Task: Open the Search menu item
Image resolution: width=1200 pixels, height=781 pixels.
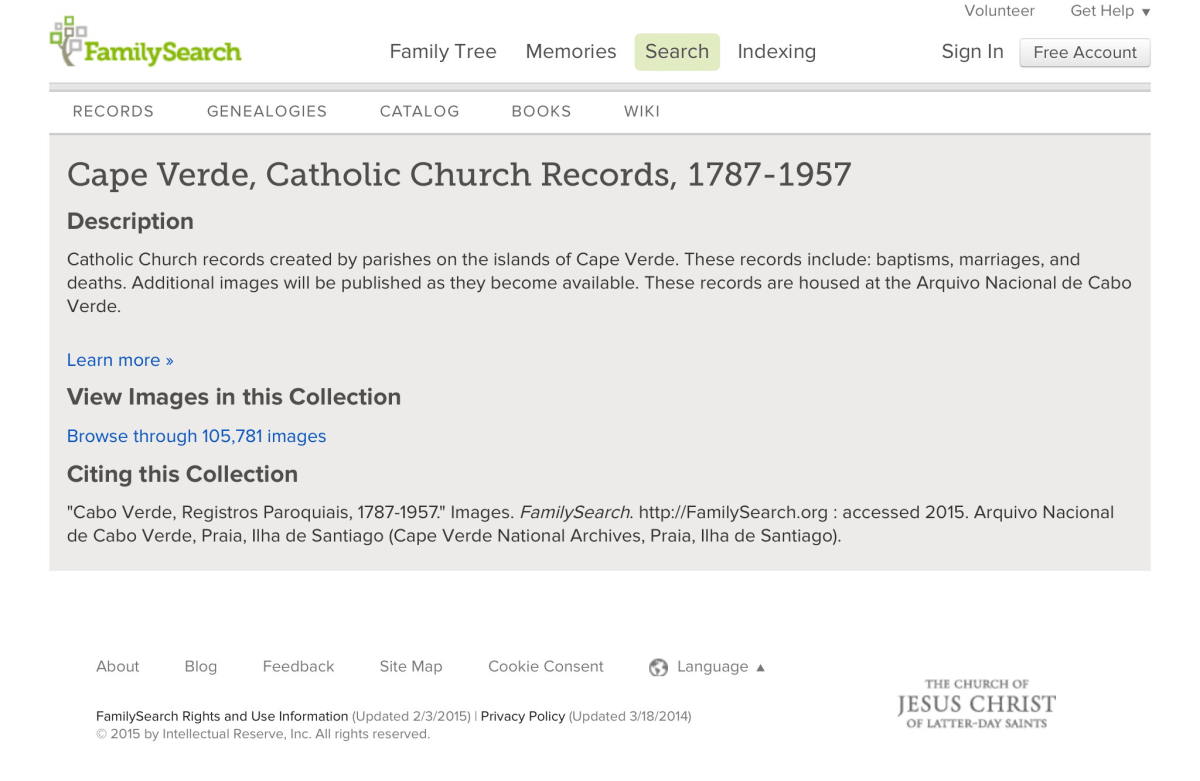Action: click(x=676, y=51)
